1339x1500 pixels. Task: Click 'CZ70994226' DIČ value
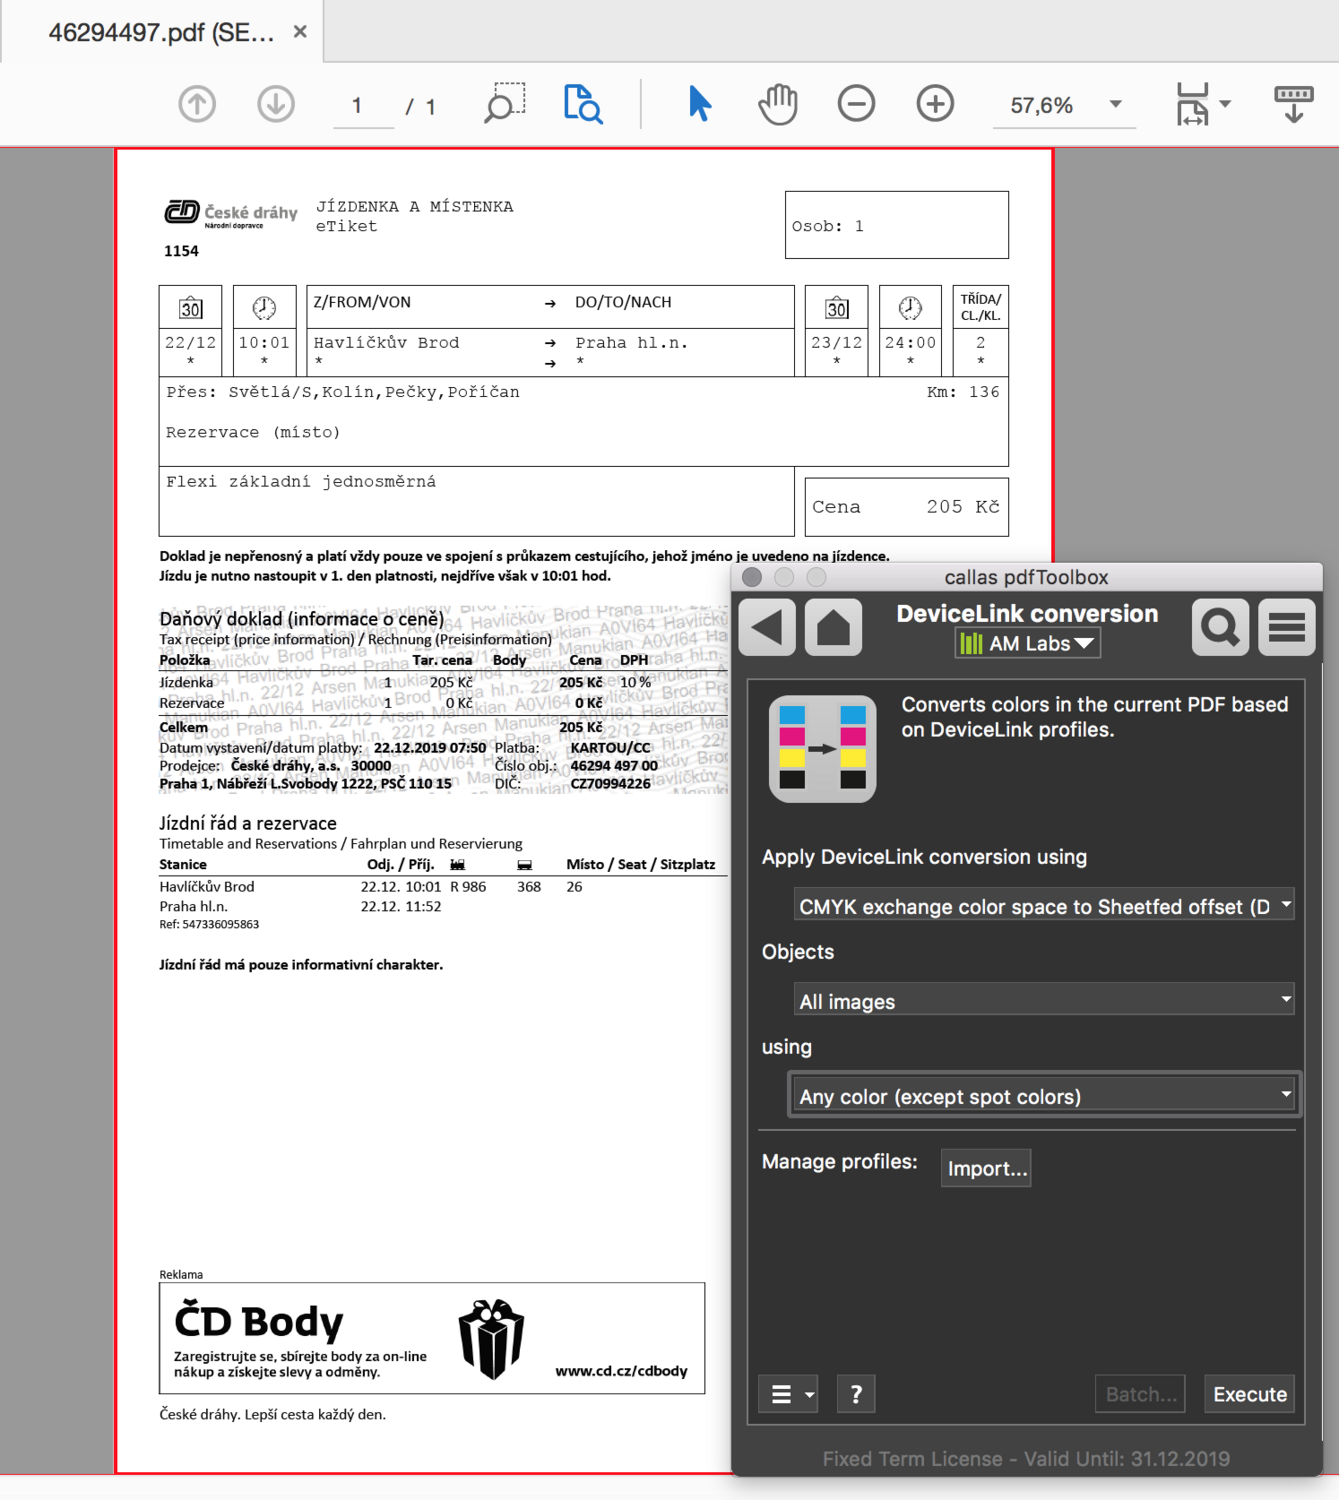click(610, 784)
